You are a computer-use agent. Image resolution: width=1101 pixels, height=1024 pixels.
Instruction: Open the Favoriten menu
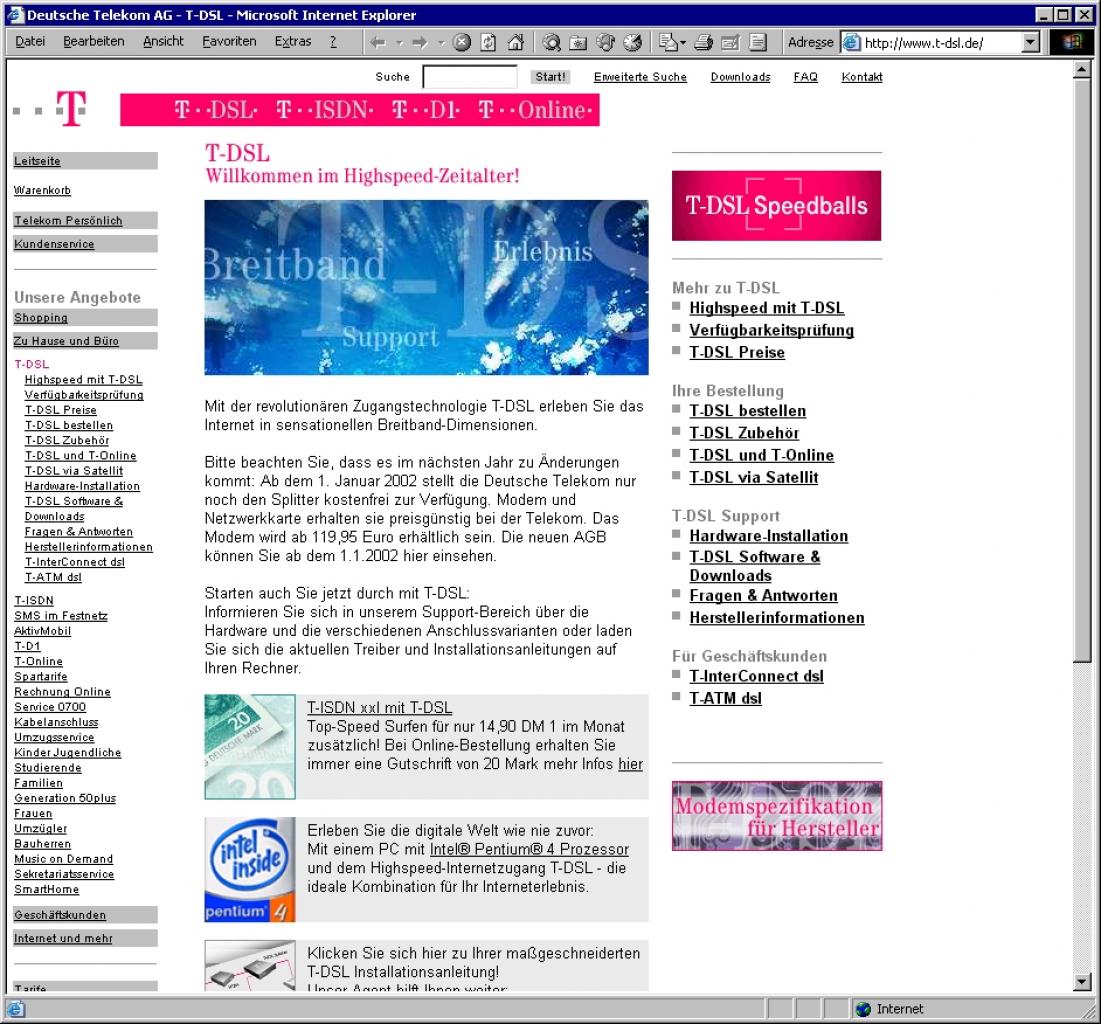tap(229, 41)
